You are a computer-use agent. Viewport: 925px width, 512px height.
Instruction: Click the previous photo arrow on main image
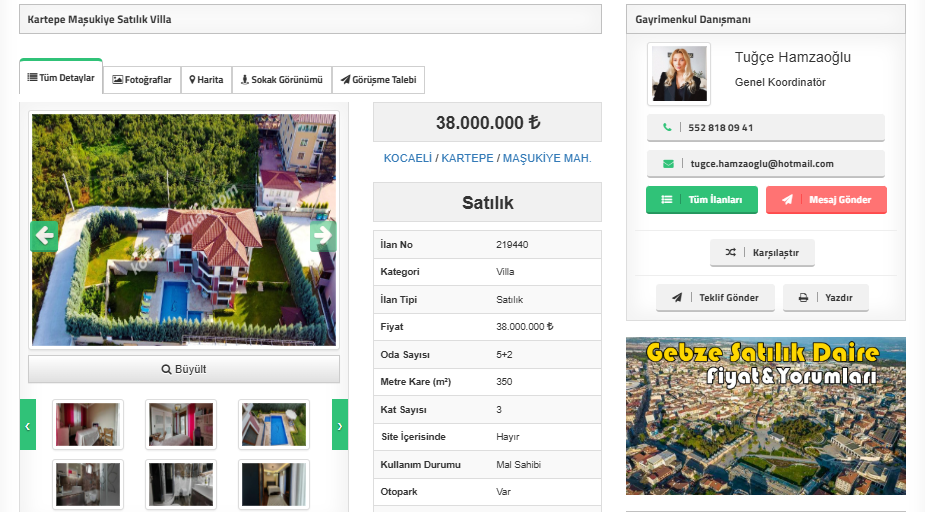44,236
